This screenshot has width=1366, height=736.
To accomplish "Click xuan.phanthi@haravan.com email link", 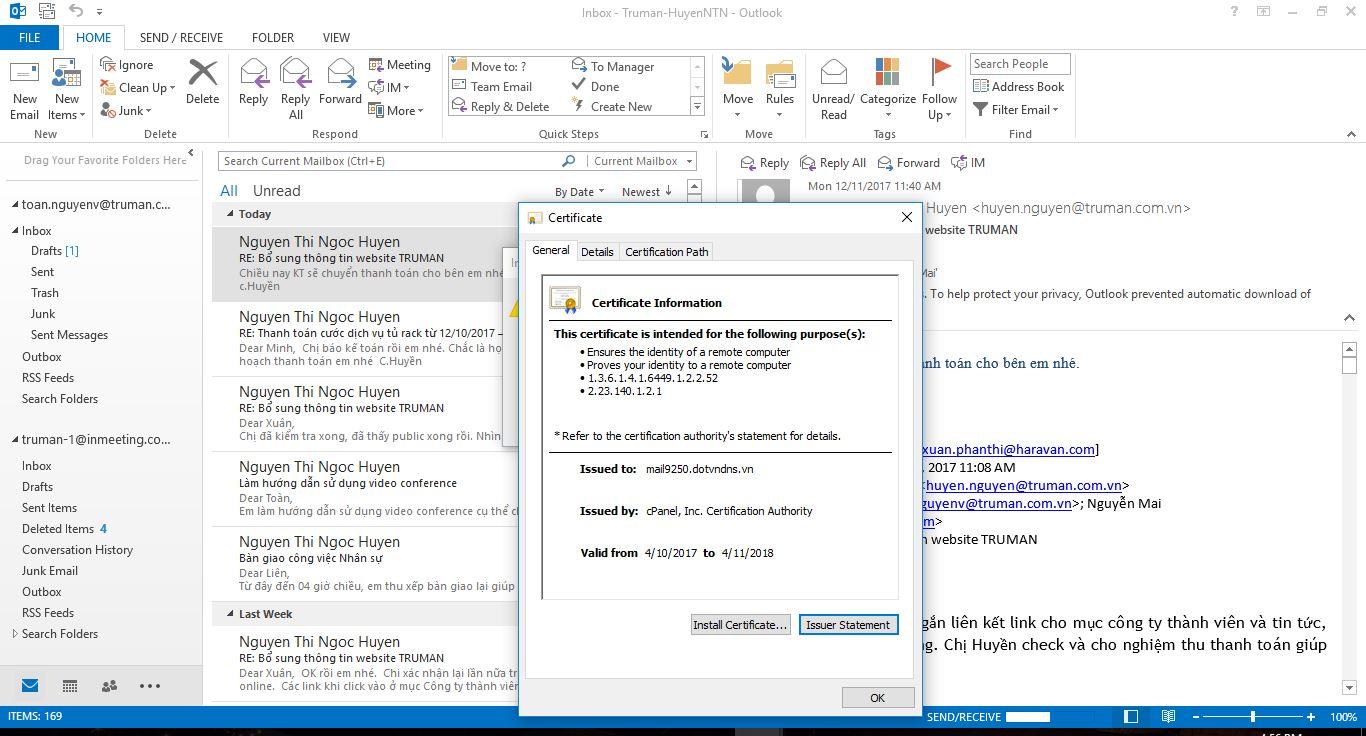I will (x=1009, y=450).
